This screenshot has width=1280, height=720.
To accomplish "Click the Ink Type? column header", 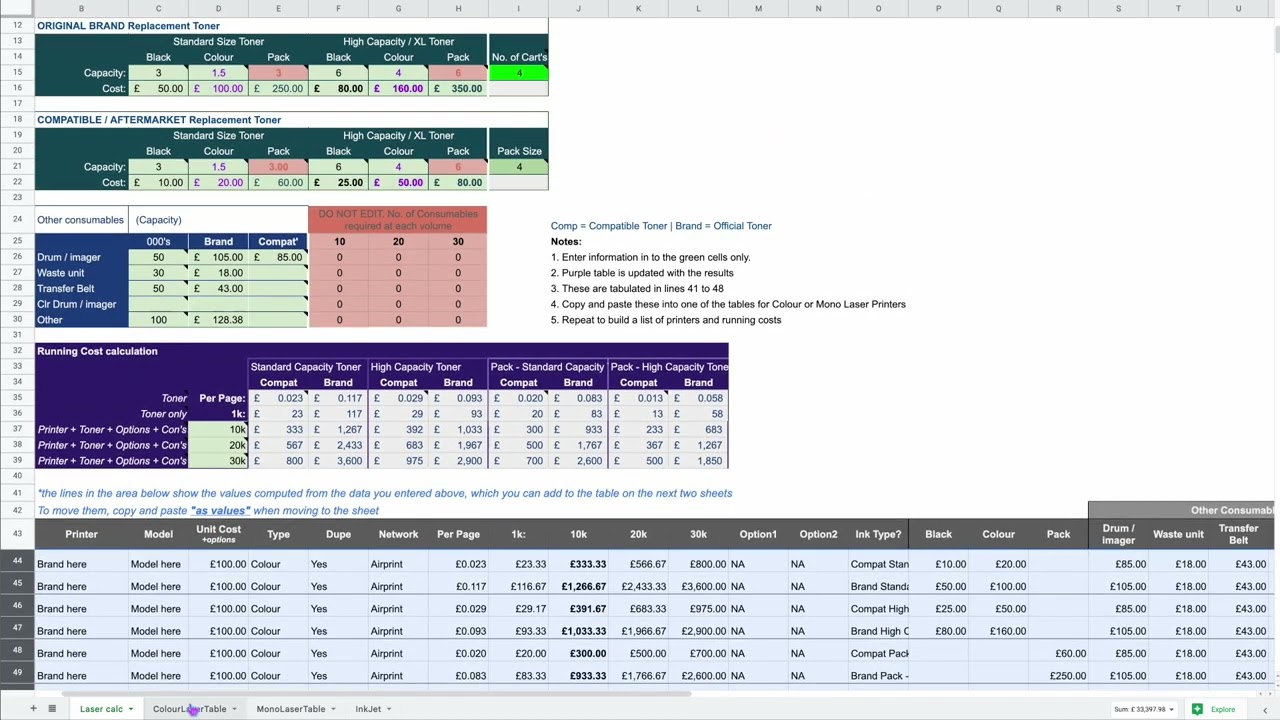I will (x=878, y=534).
